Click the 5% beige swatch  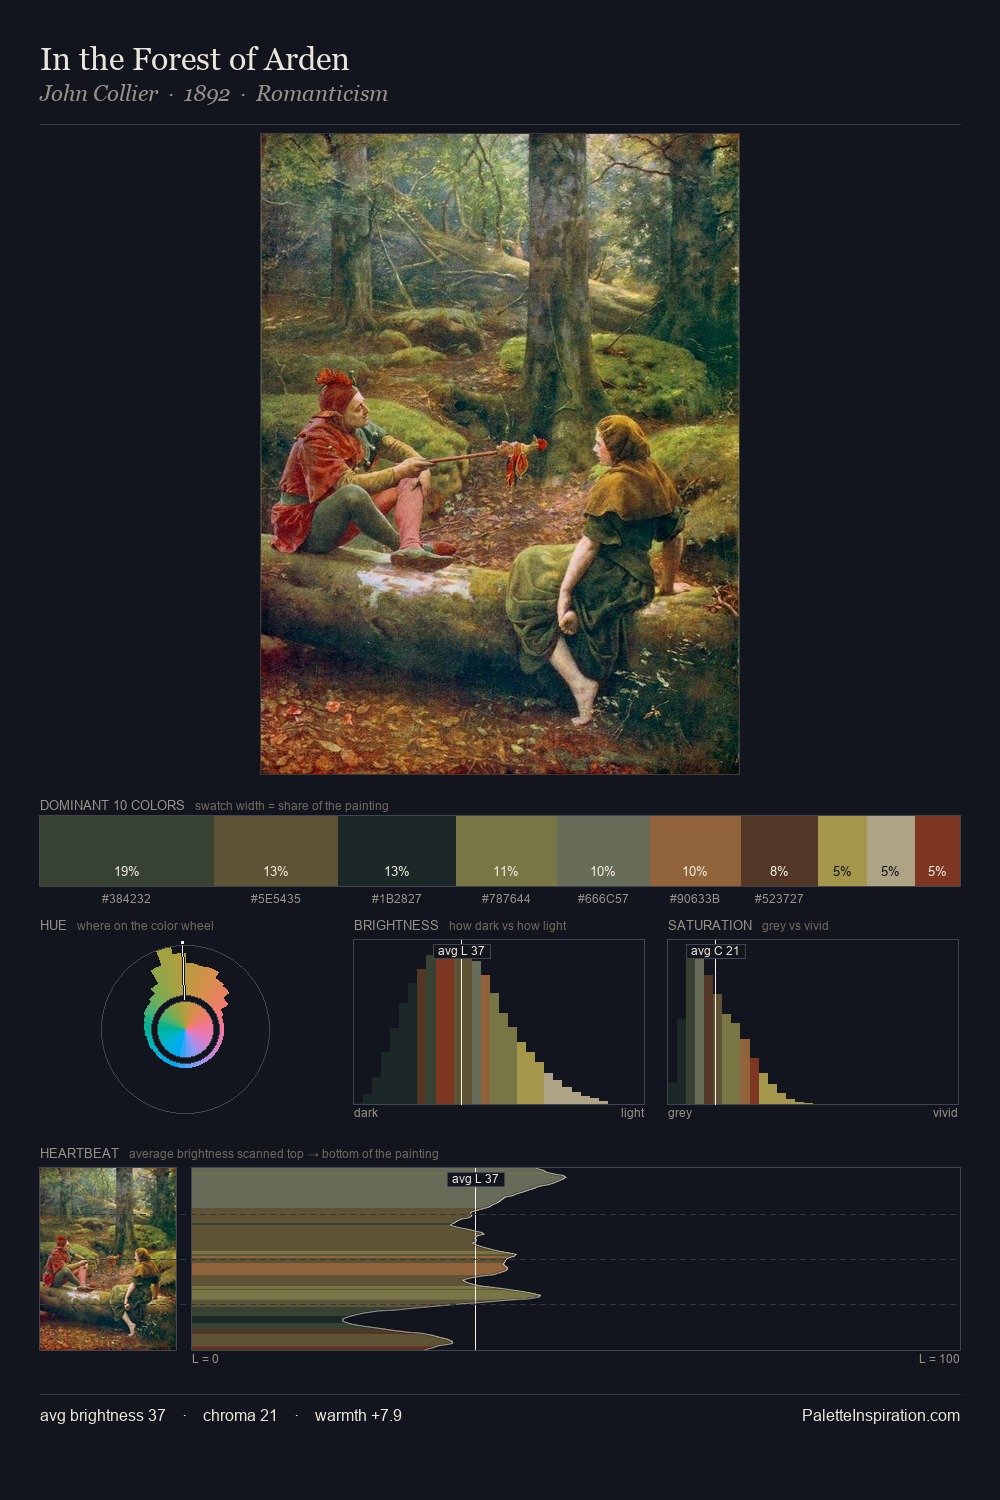pos(890,851)
